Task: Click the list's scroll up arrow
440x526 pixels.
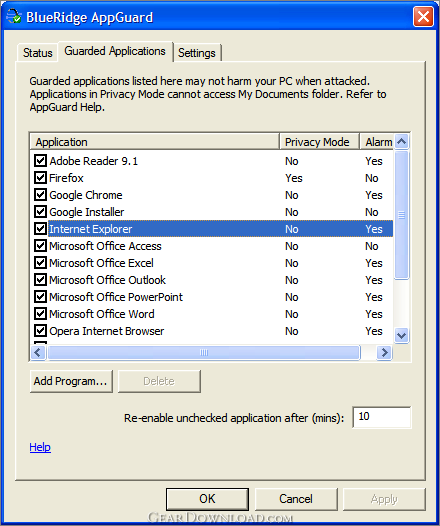Action: [401, 142]
